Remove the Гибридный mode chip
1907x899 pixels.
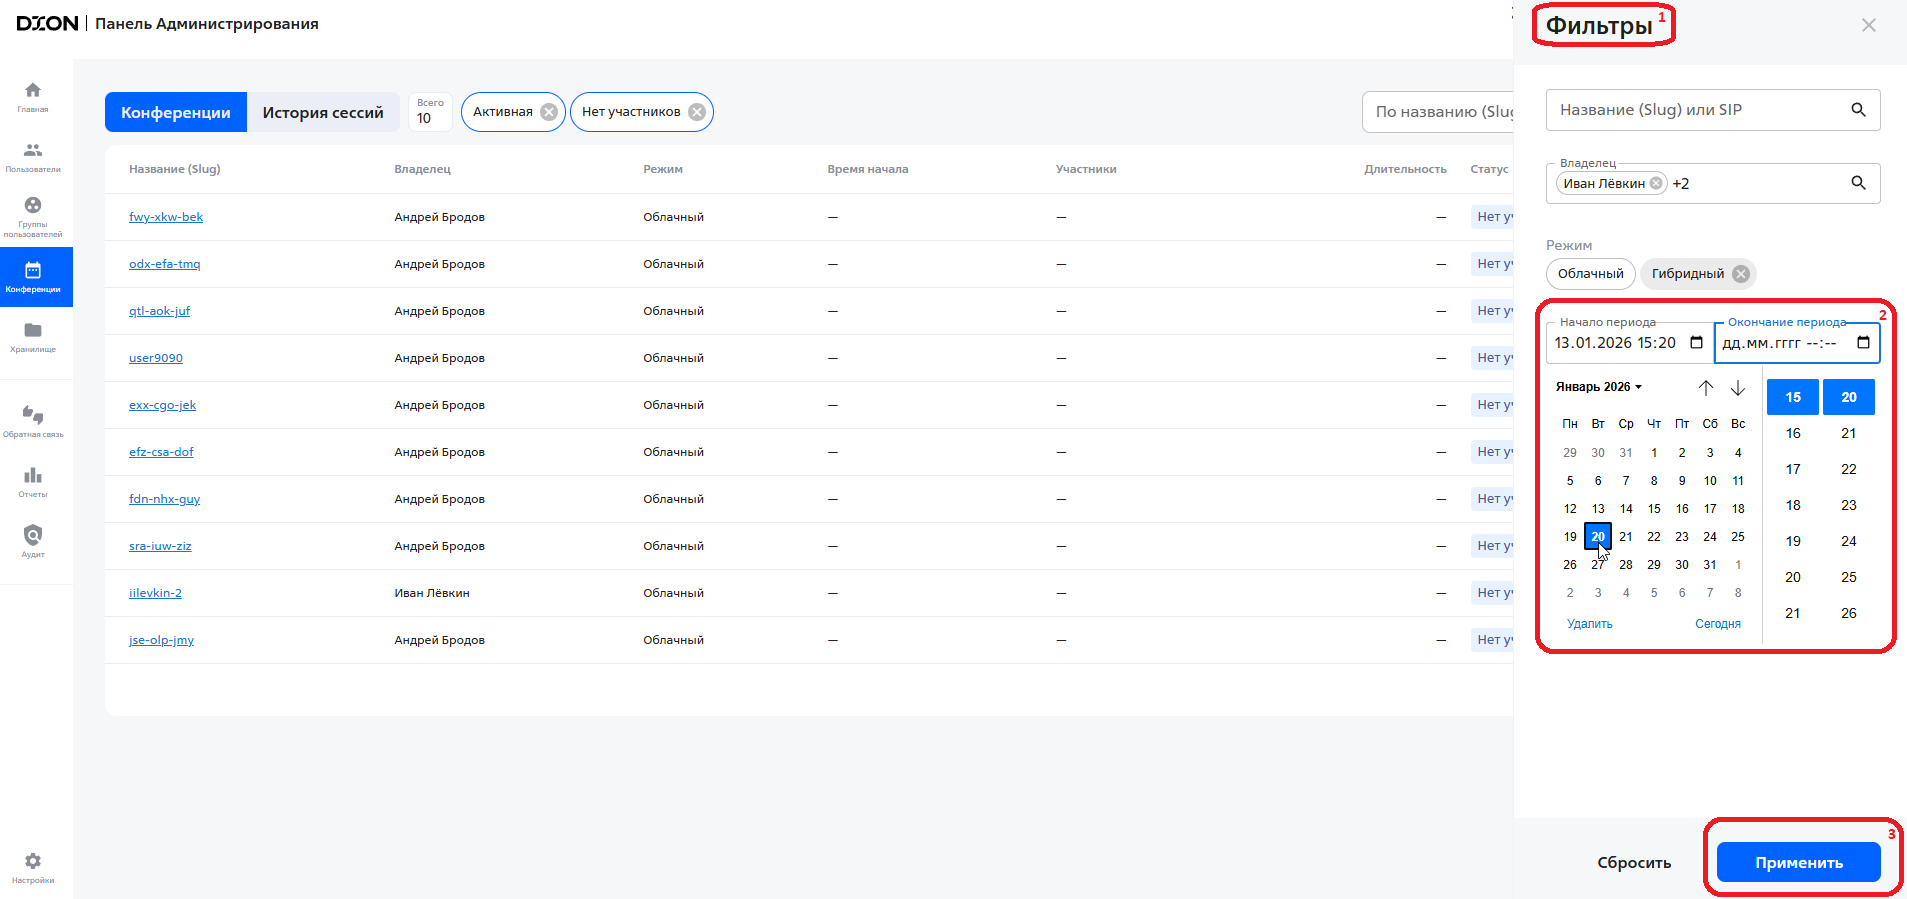1741,274
